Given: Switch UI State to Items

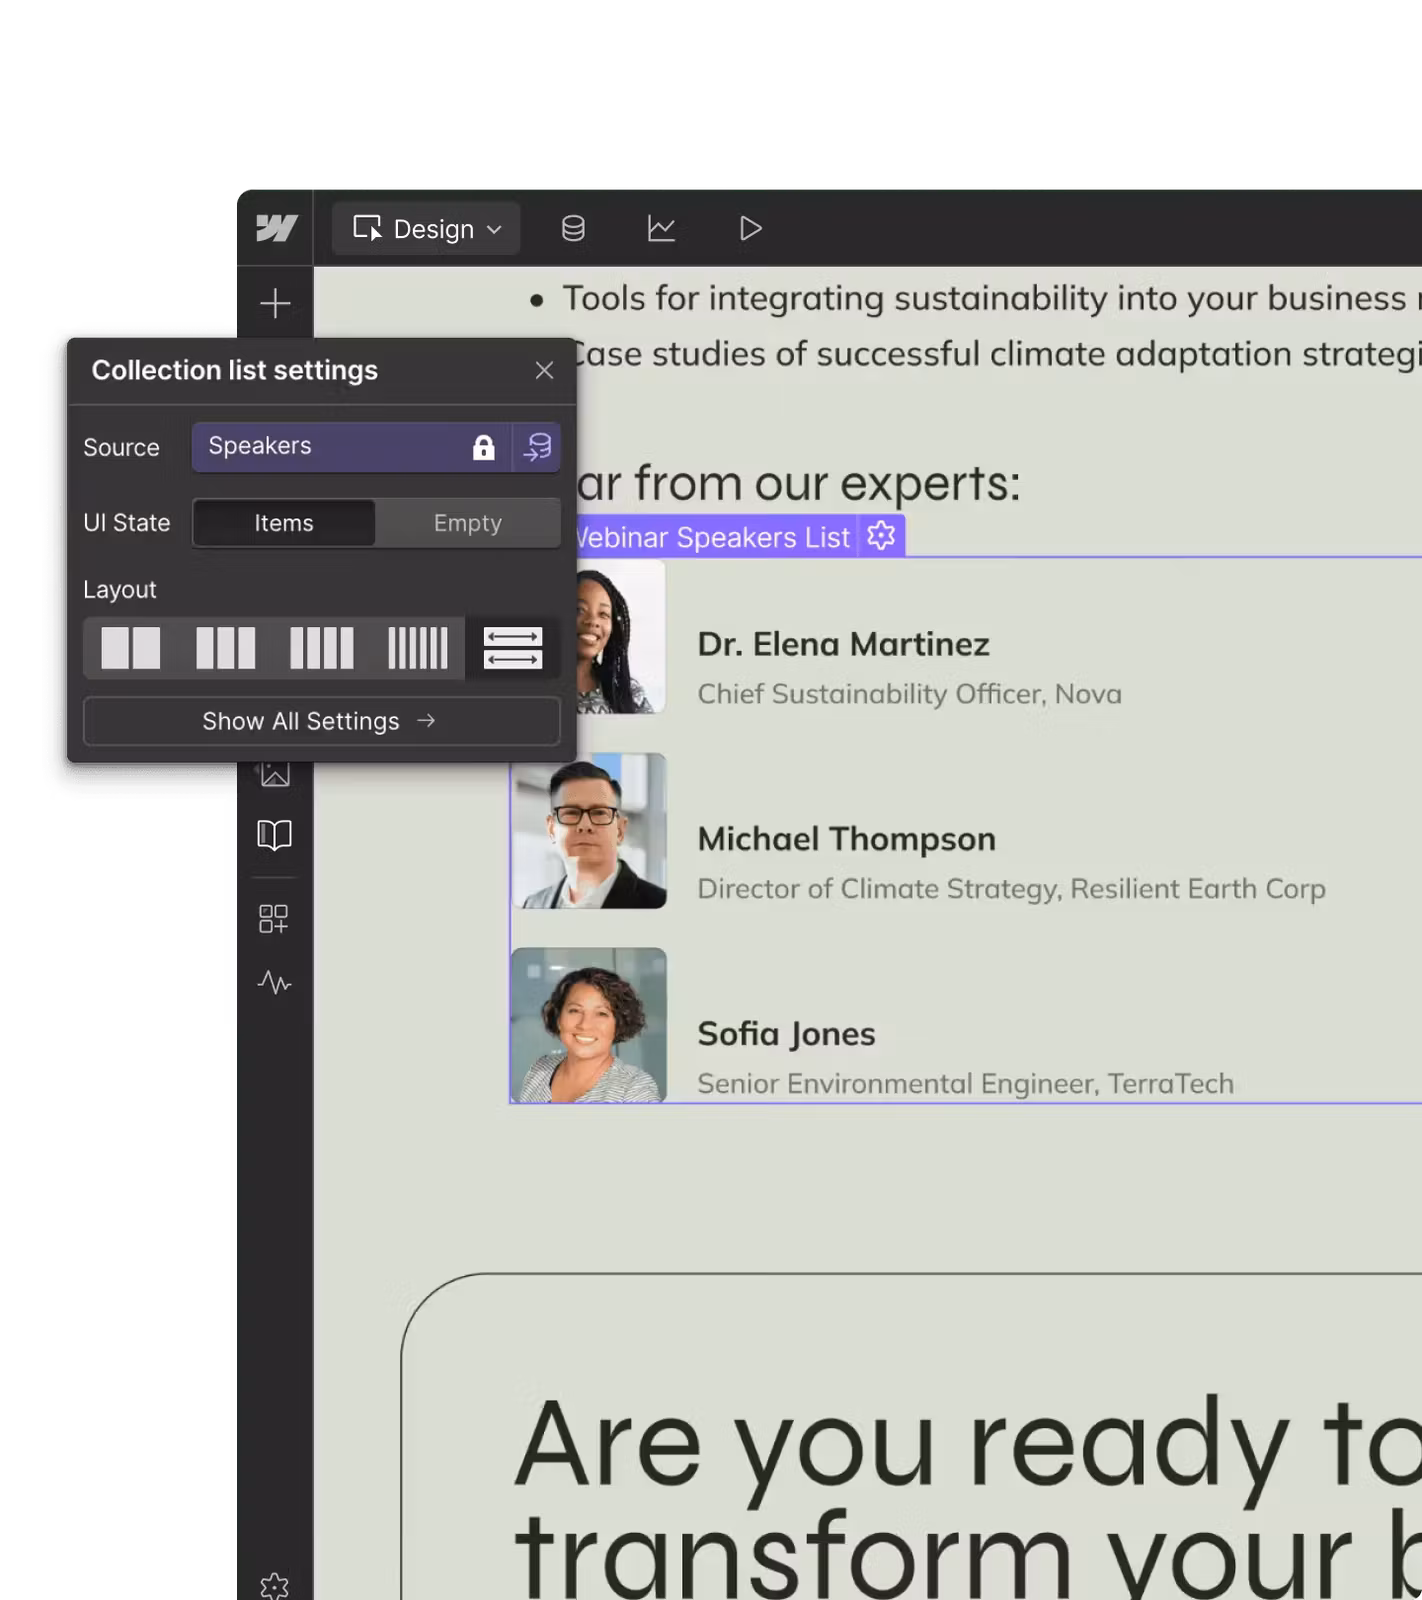Looking at the screenshot, I should click(284, 523).
